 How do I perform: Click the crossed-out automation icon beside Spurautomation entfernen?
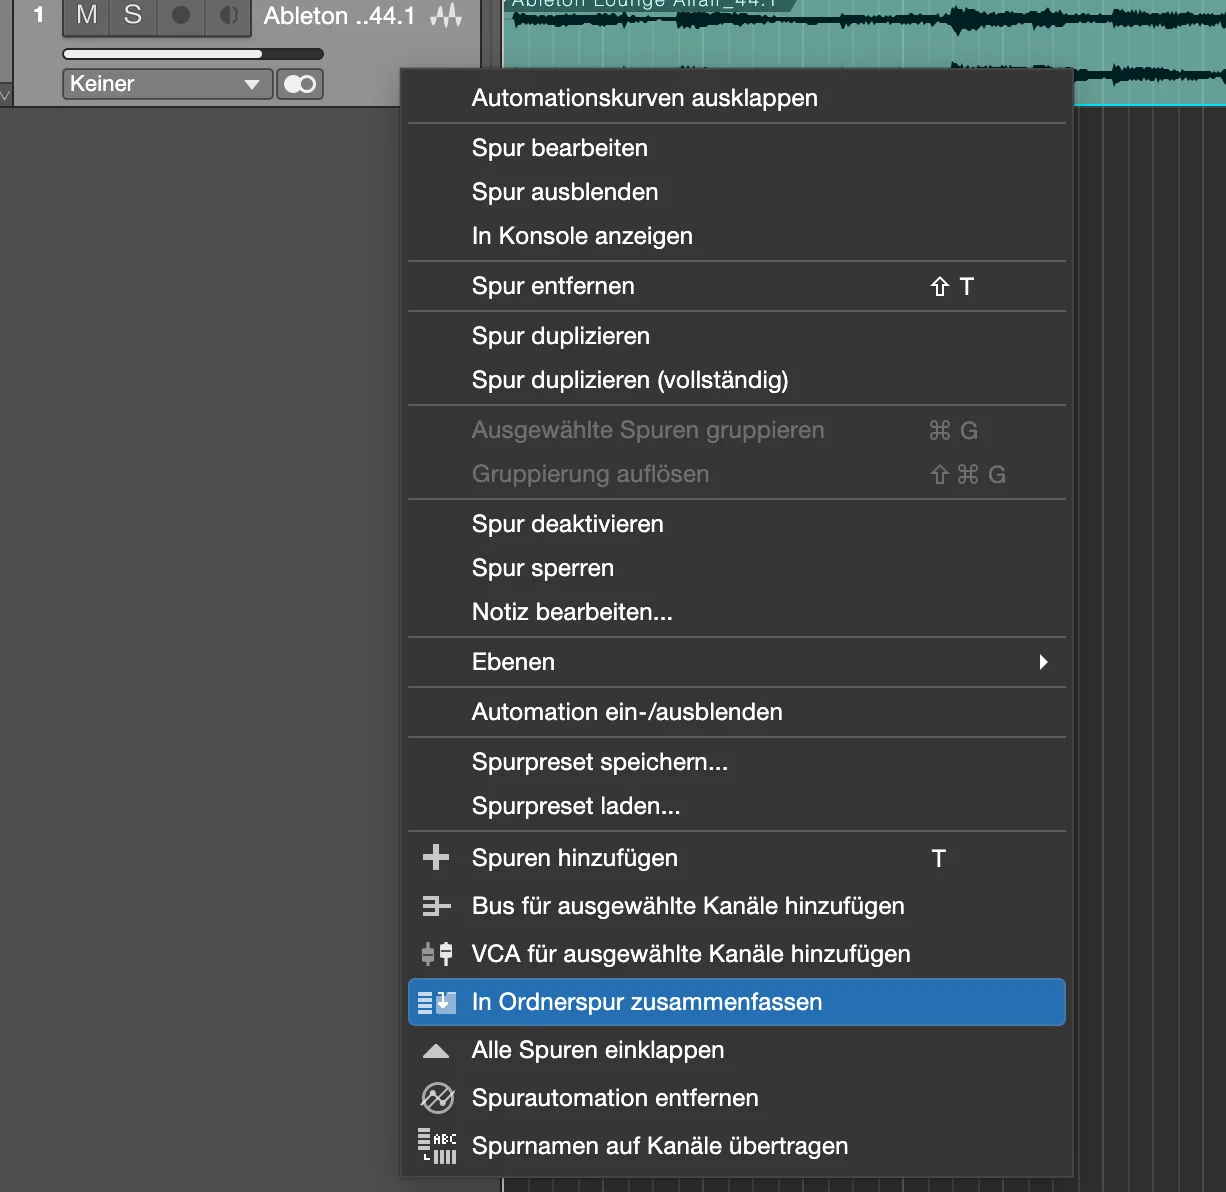pyautogui.click(x=438, y=1098)
